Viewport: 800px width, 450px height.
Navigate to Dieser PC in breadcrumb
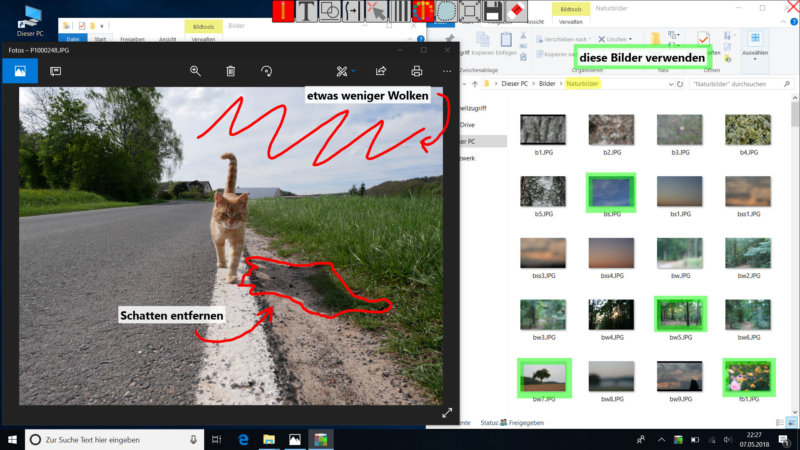click(x=514, y=84)
